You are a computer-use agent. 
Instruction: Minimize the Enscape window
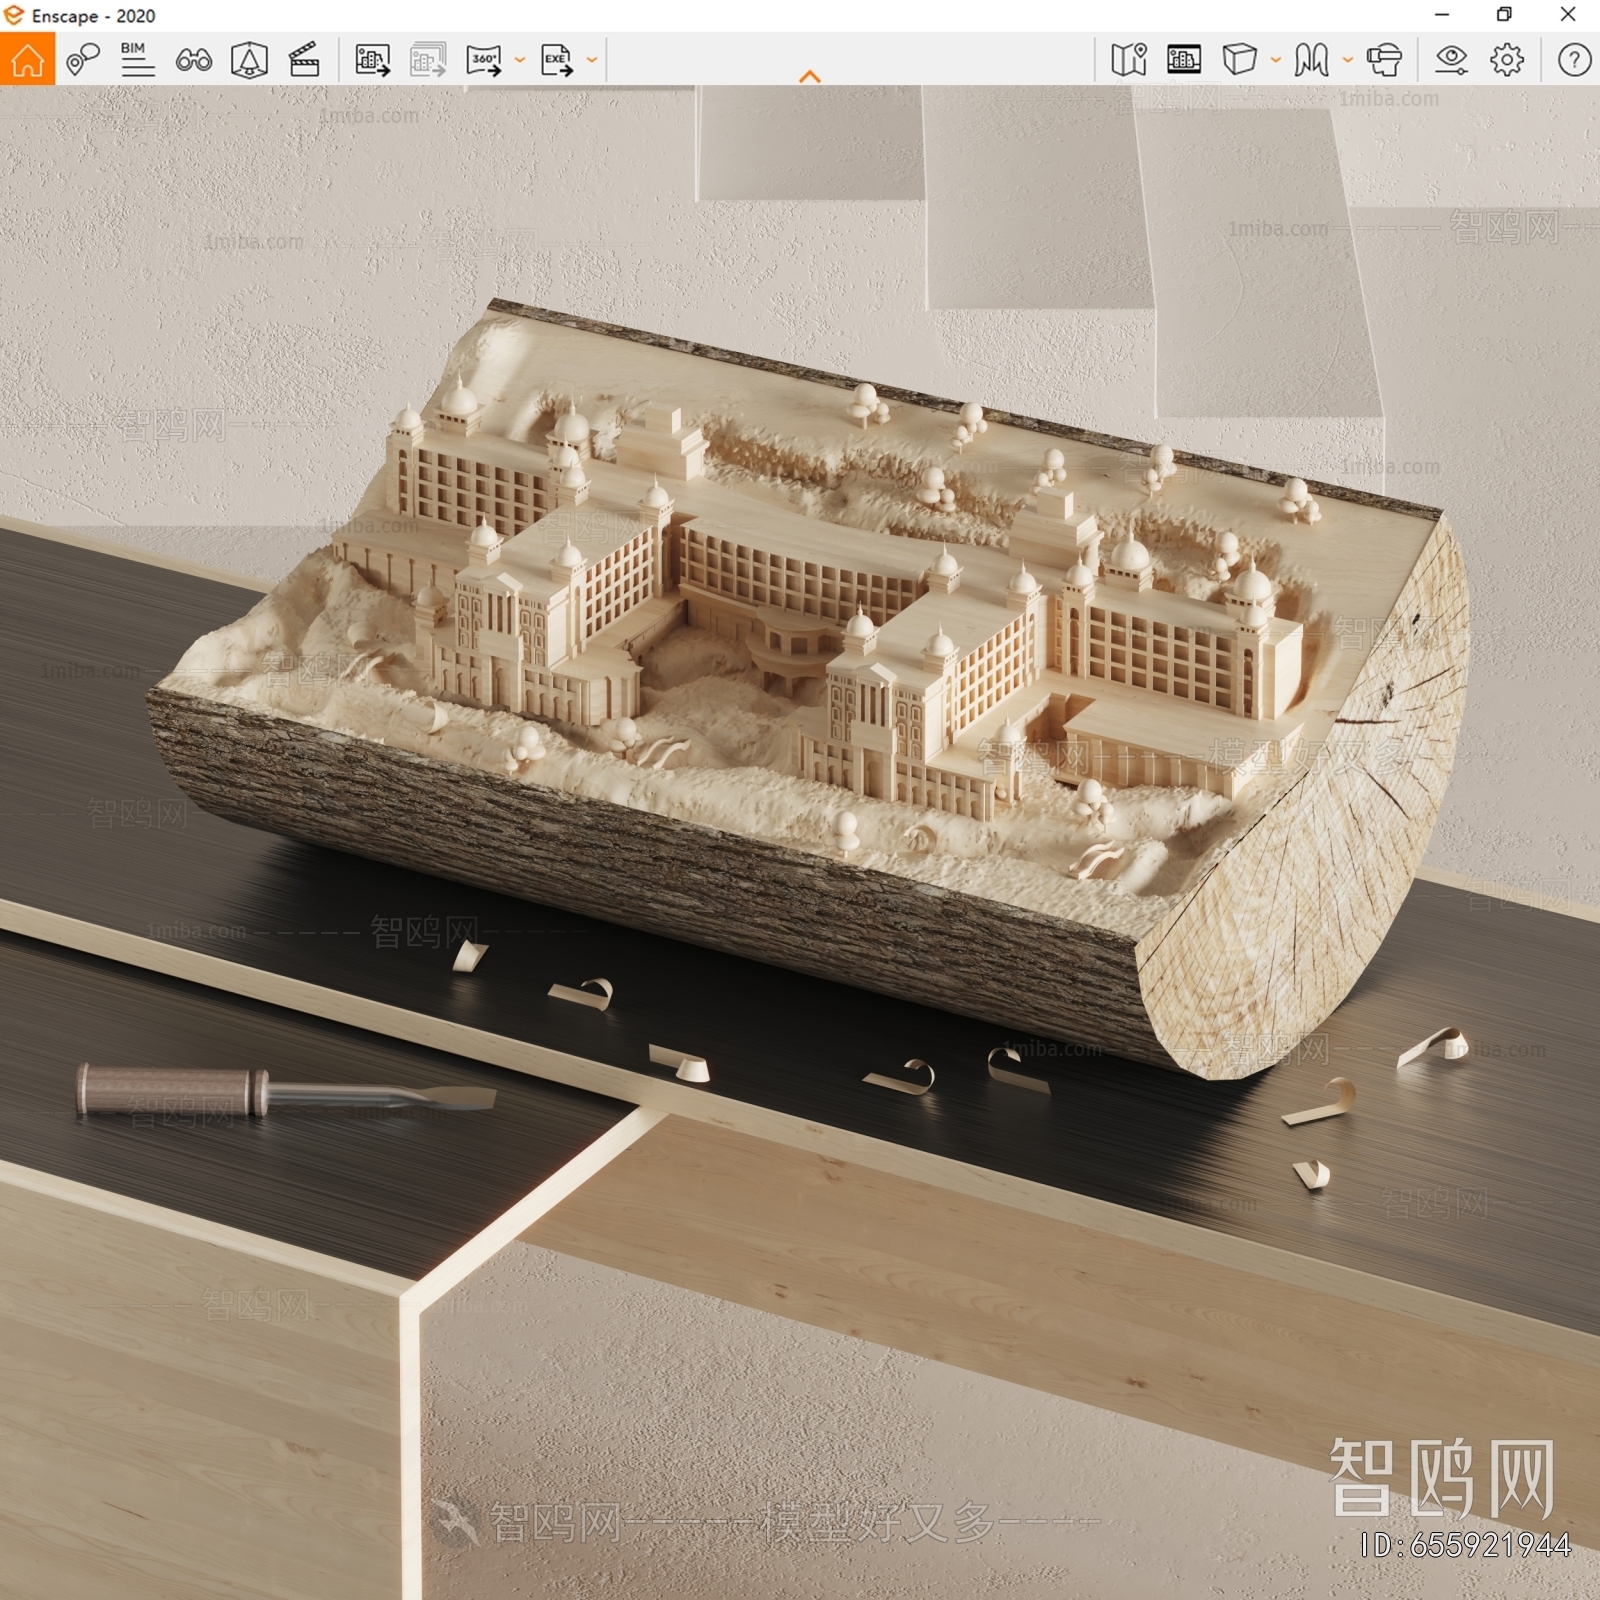(x=1442, y=15)
